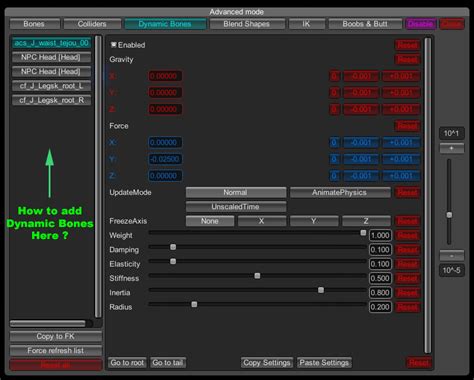Click the Weight value field showing 1.000
The height and width of the screenshot is (380, 474).
click(380, 235)
